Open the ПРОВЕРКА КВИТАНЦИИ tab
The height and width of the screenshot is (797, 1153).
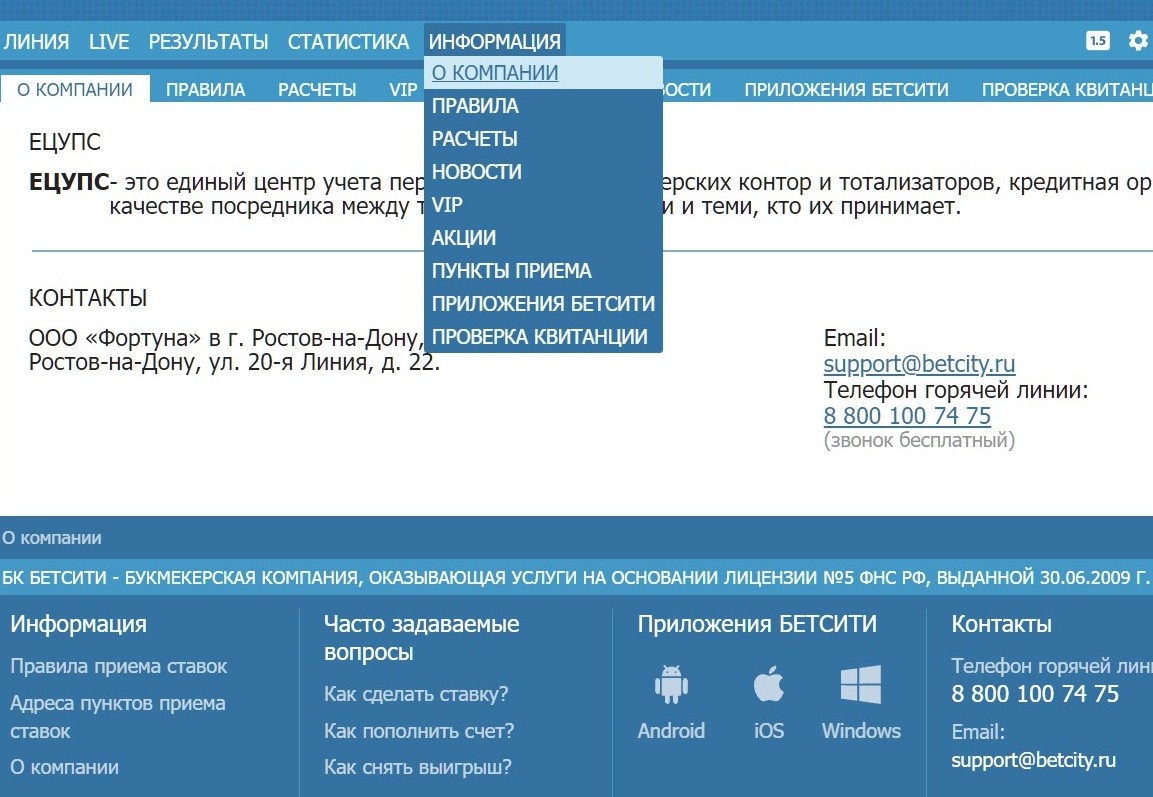click(x=1067, y=90)
